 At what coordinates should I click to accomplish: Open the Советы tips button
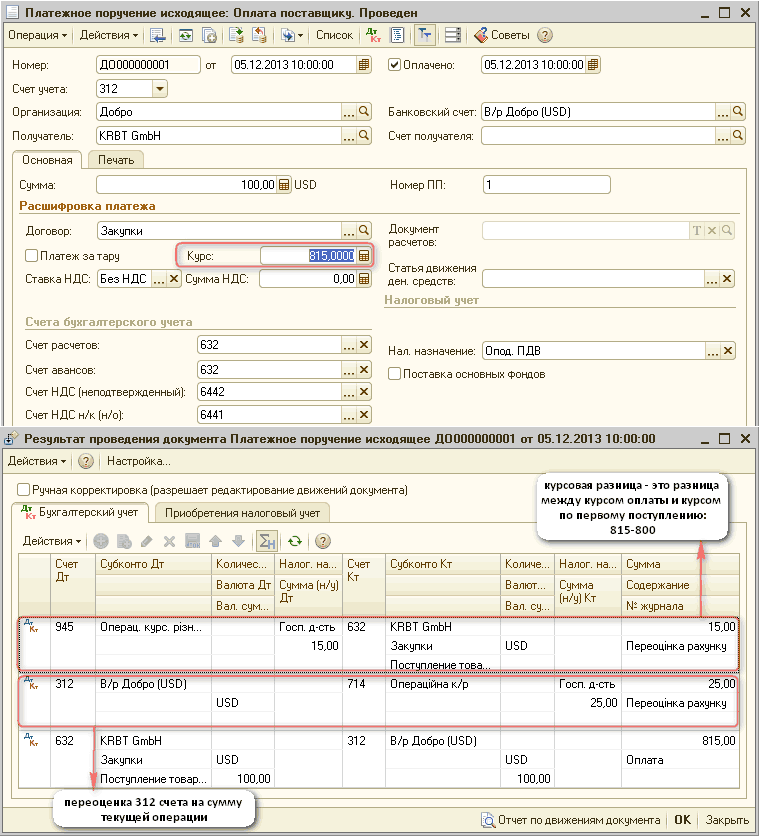coord(501,35)
